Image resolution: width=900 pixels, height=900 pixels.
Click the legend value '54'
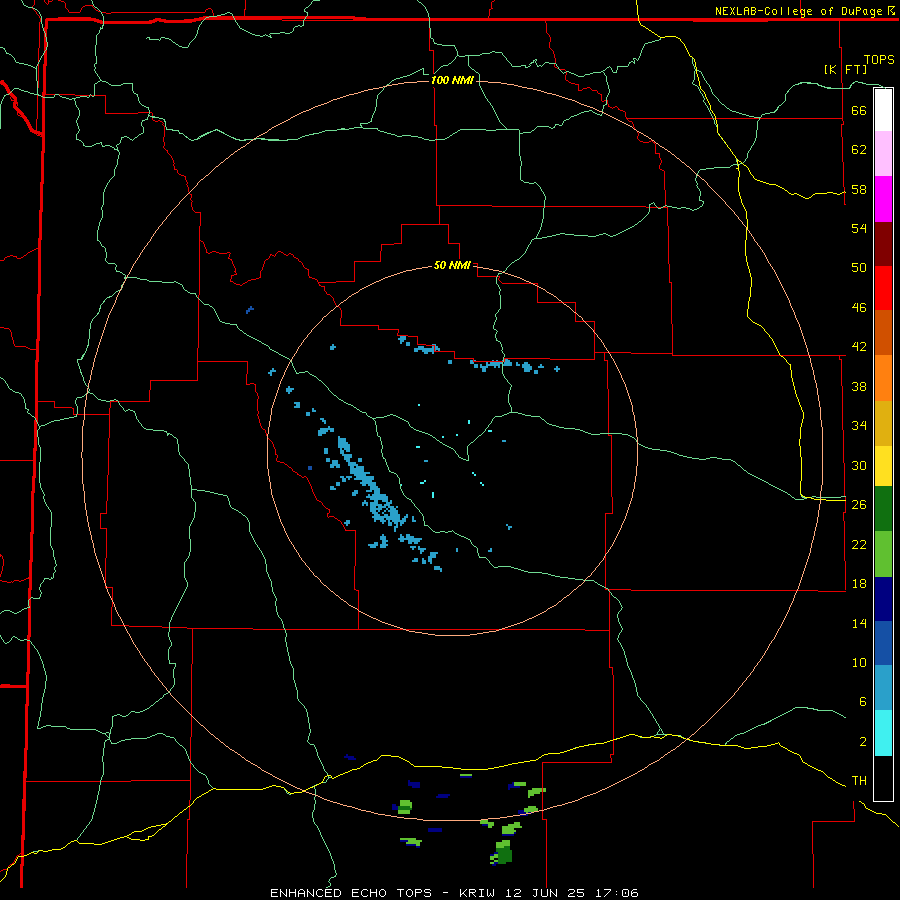859,228
